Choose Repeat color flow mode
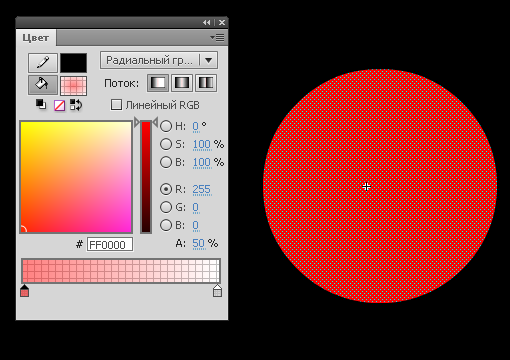Viewport: 510px width, 360px height. [x=206, y=83]
